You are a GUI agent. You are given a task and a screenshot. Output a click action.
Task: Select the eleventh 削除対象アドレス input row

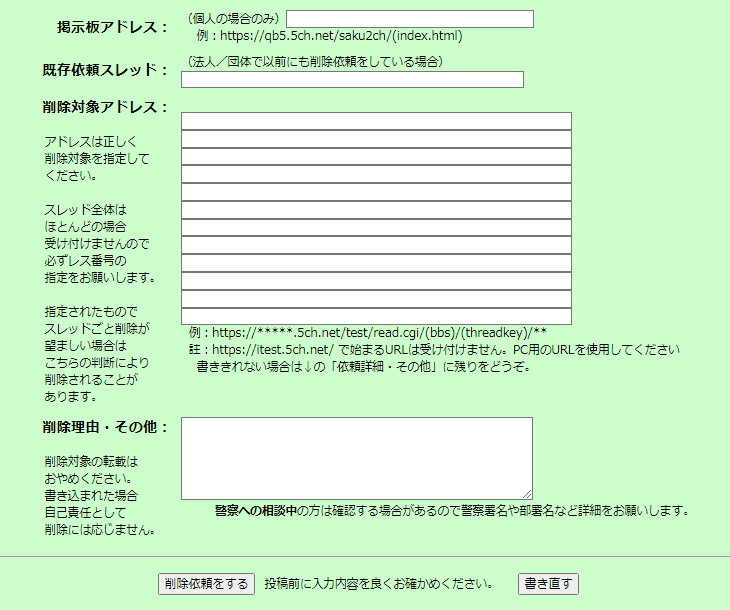coord(376,299)
